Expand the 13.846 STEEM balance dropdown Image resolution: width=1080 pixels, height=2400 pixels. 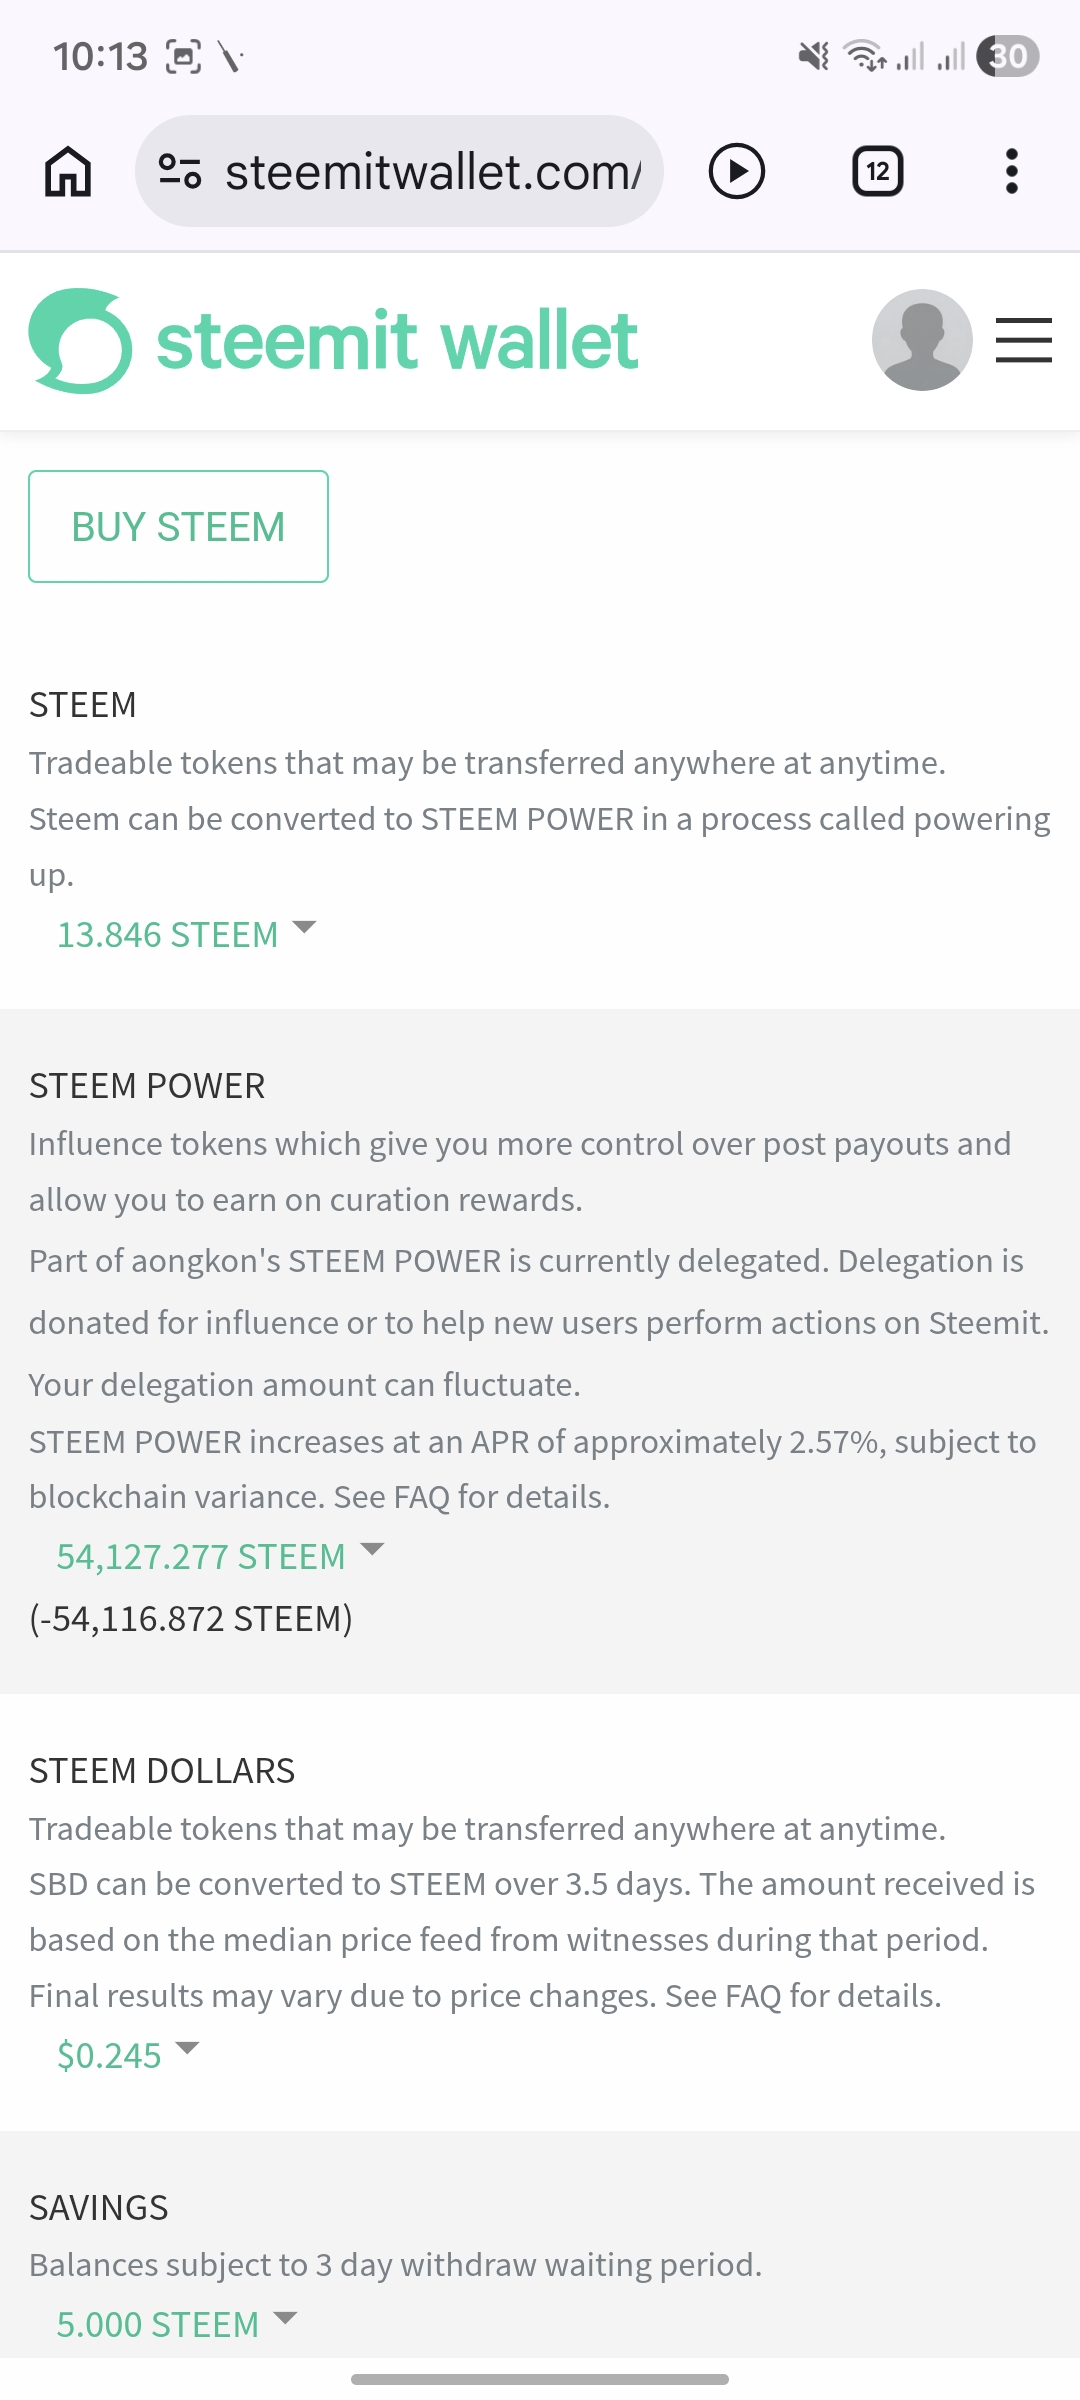coord(186,934)
